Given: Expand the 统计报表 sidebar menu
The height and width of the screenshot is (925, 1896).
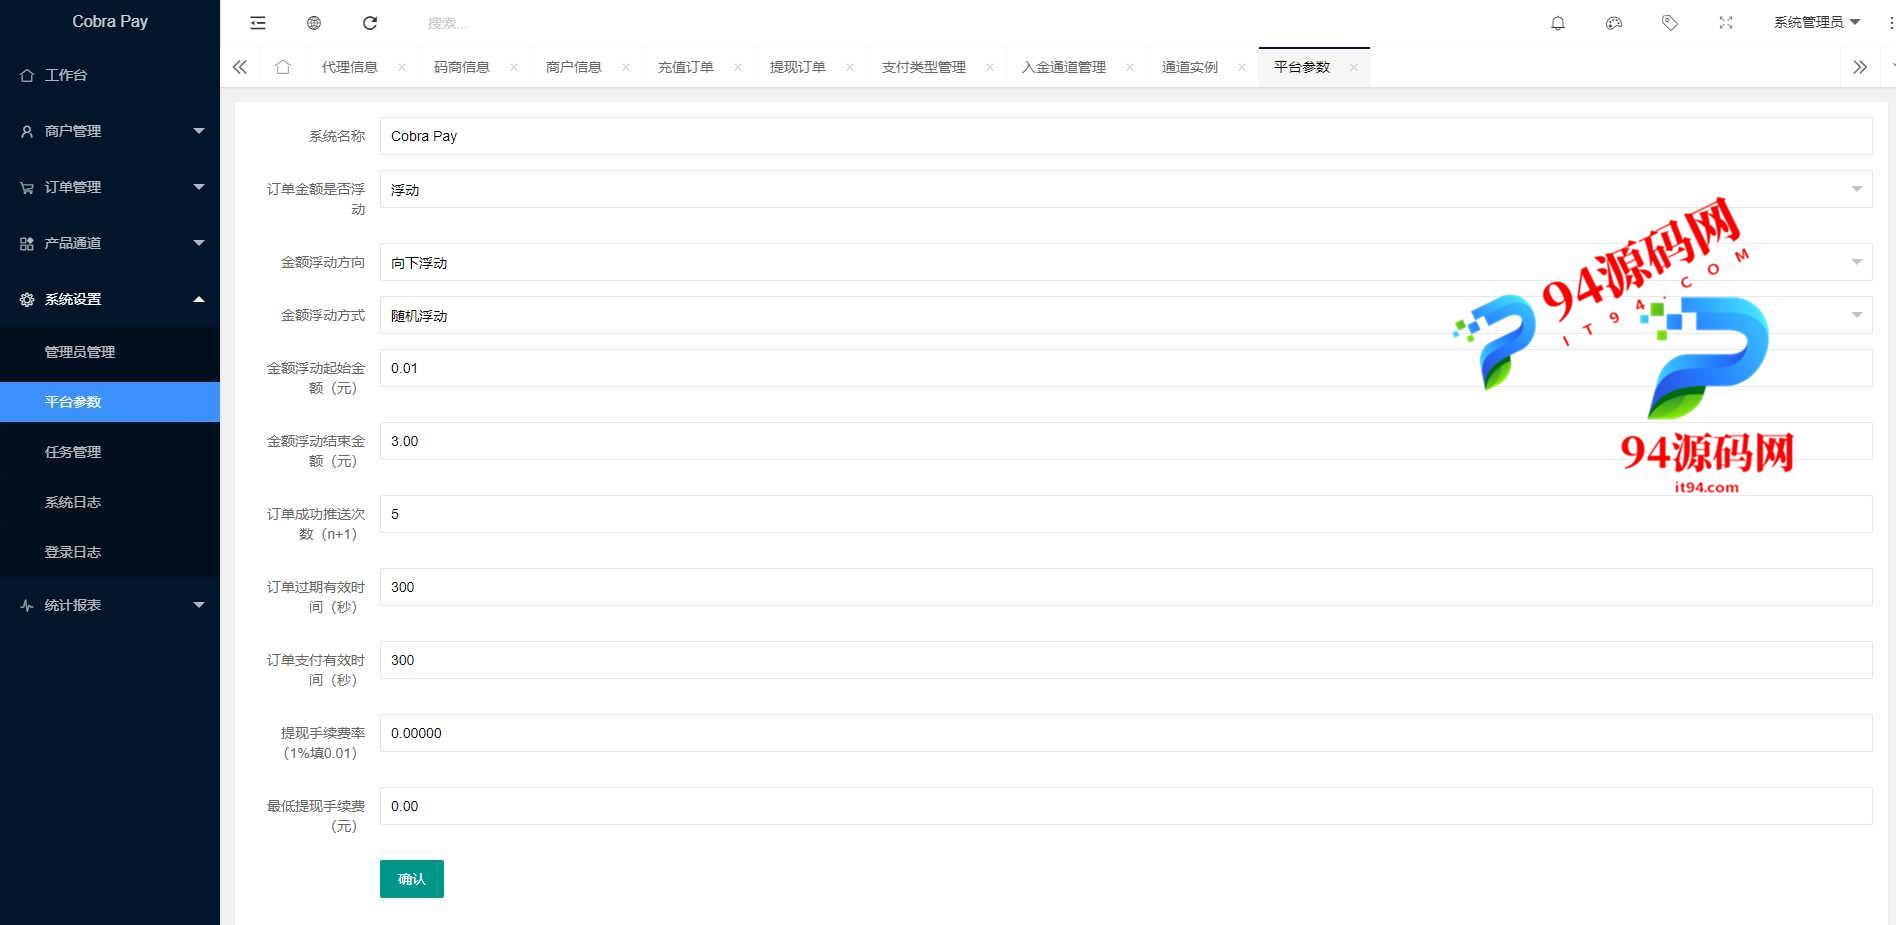Looking at the screenshot, I should [110, 605].
